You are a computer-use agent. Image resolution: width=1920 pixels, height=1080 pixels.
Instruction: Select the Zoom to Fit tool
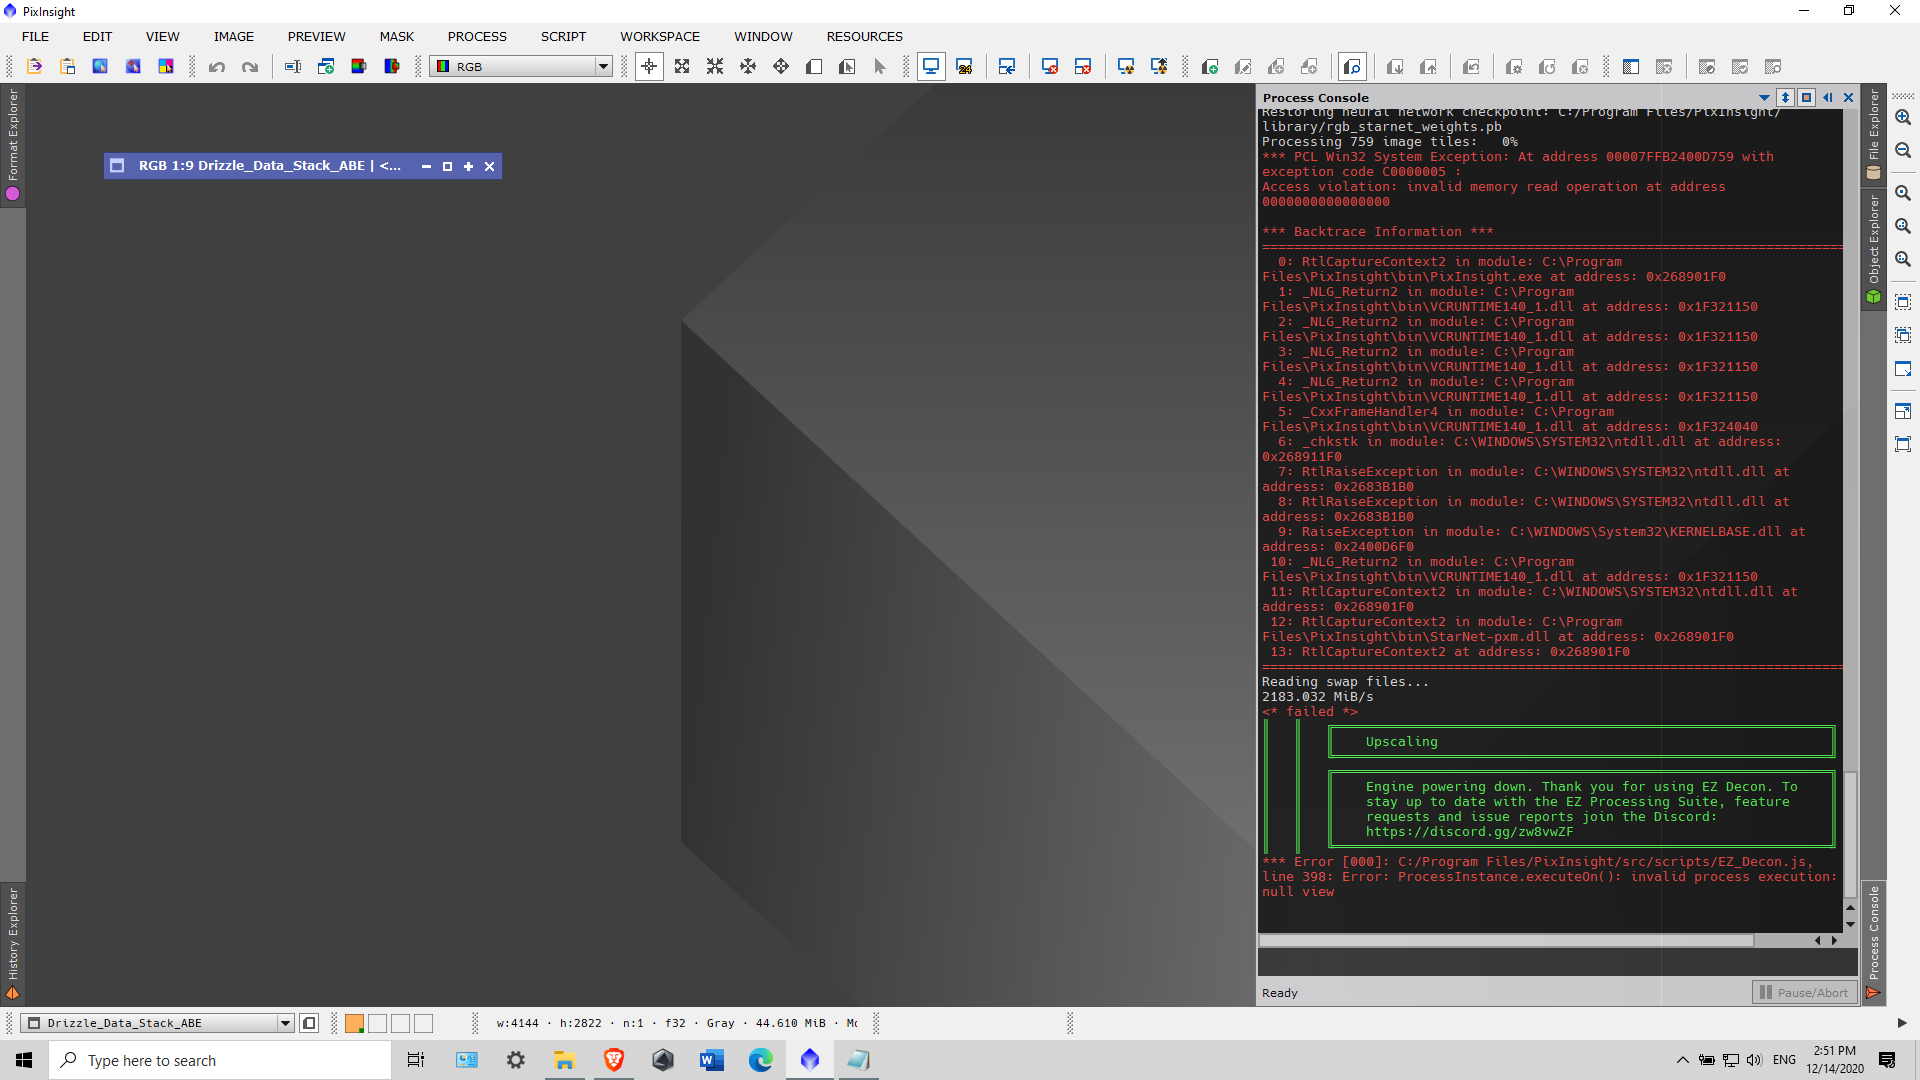[682, 66]
